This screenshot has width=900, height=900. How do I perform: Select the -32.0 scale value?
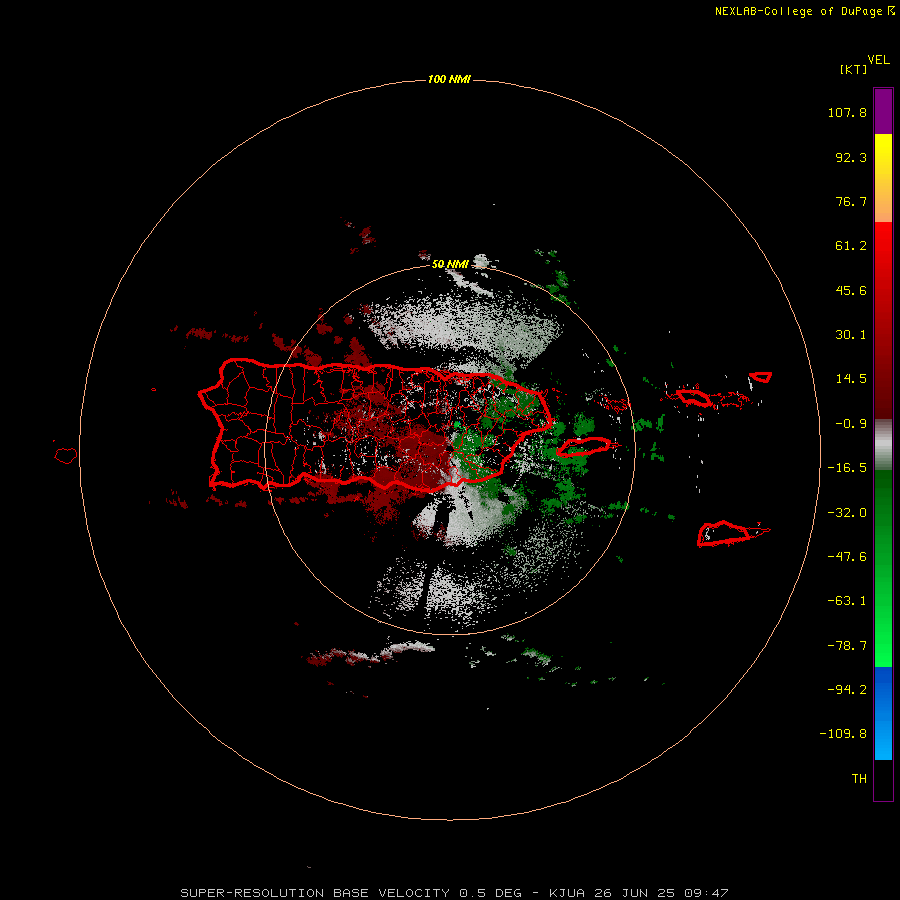(847, 513)
